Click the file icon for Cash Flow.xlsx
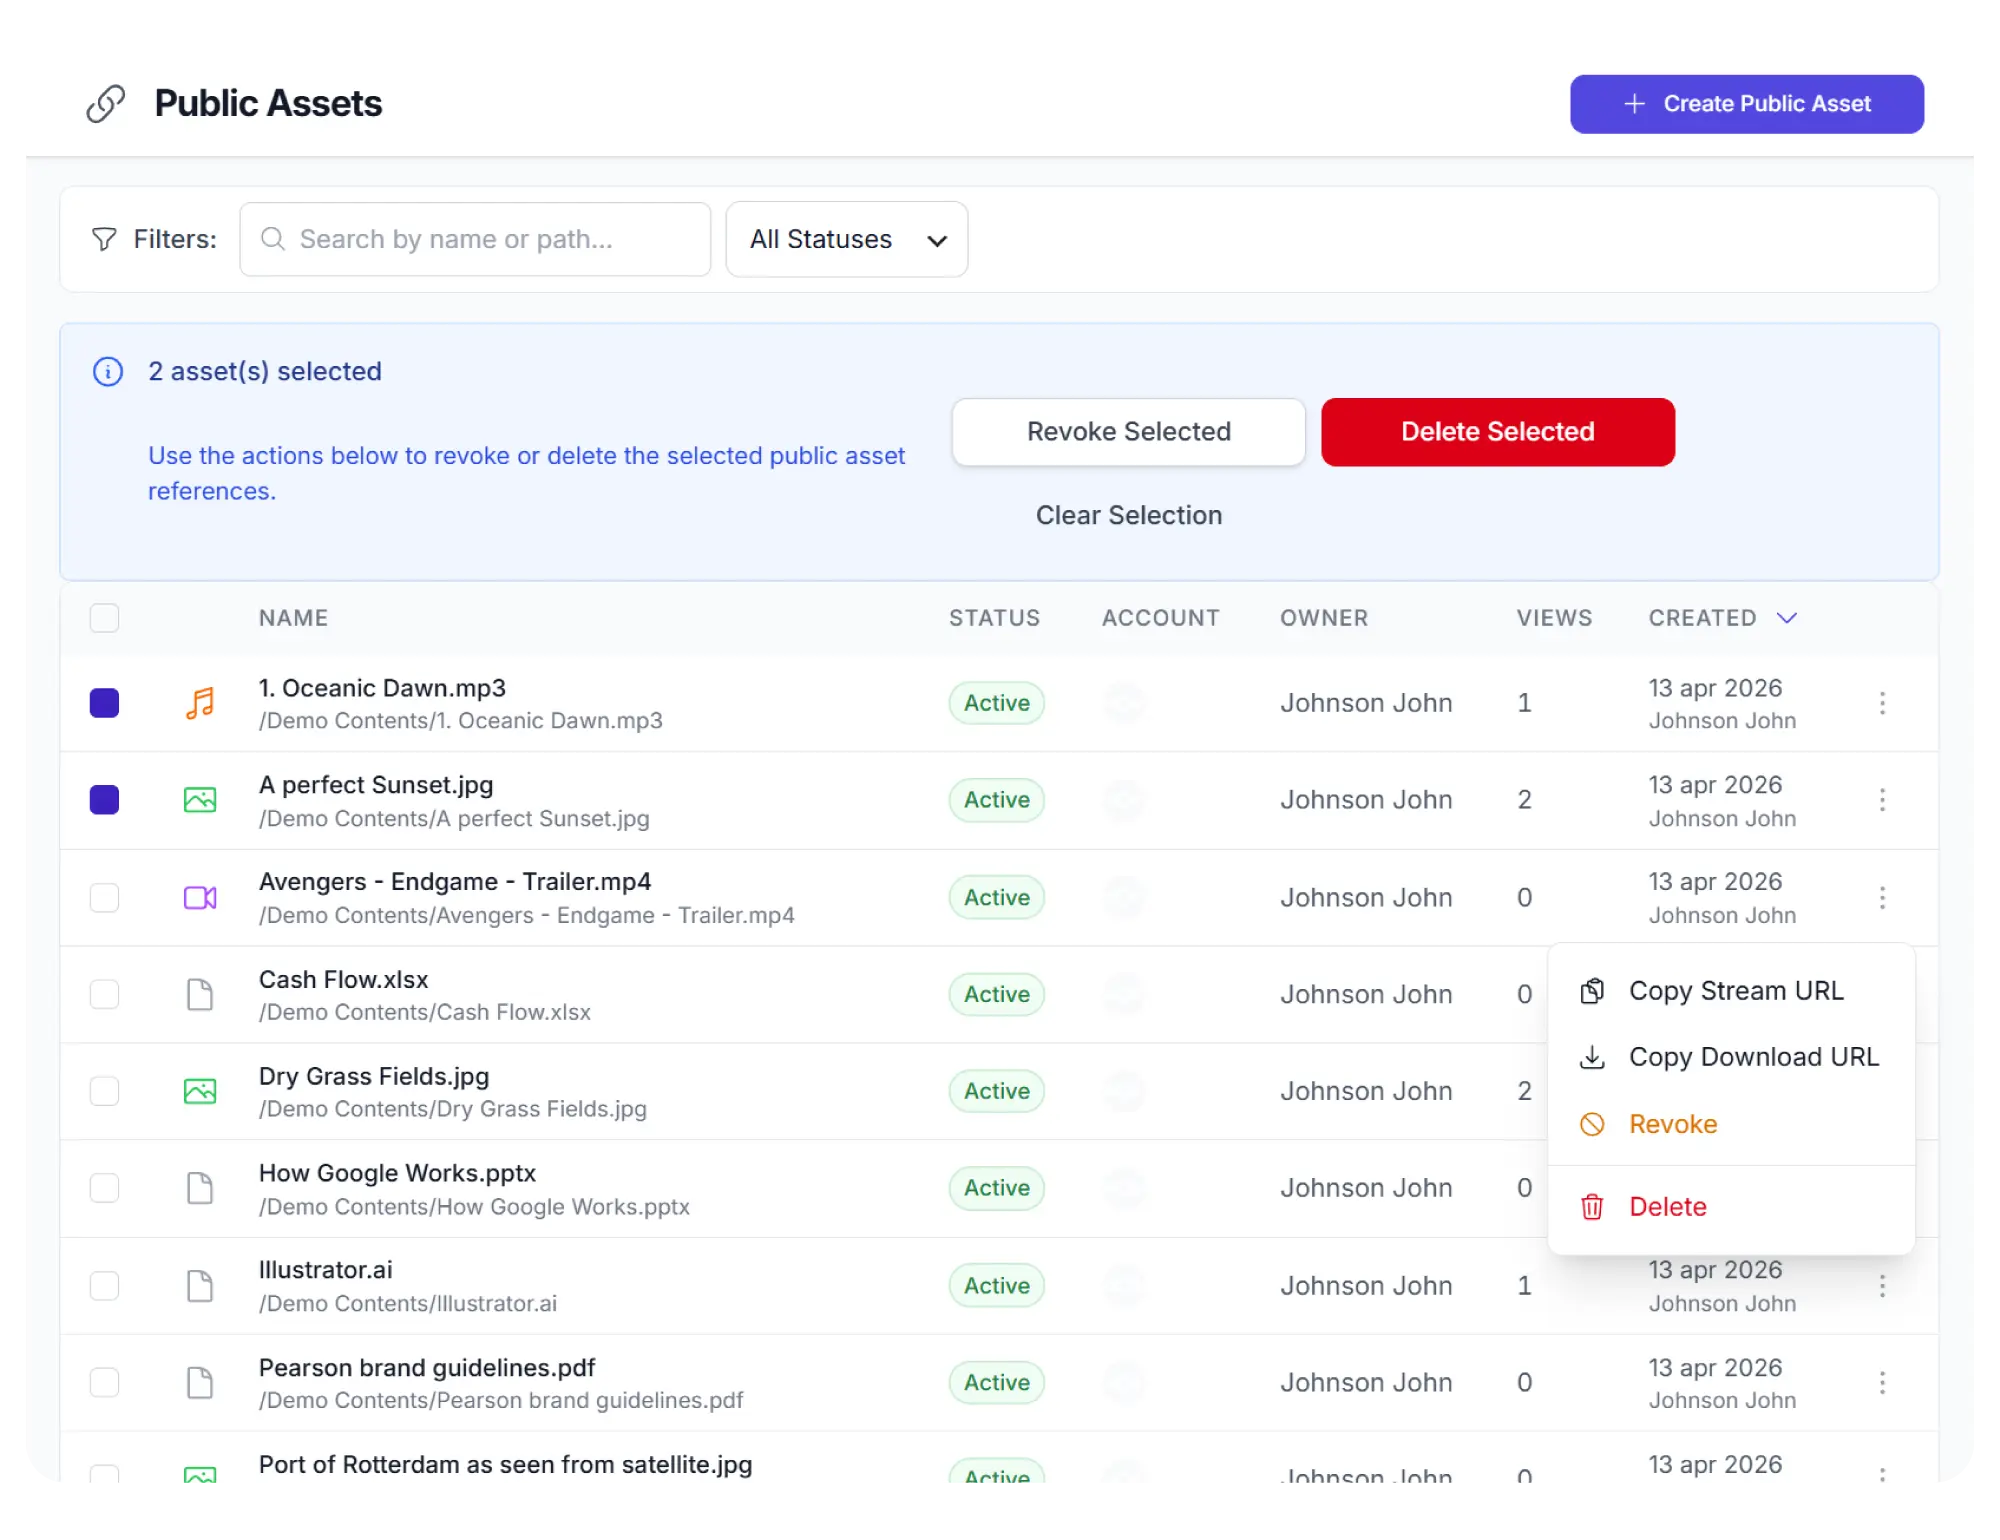 coord(200,995)
